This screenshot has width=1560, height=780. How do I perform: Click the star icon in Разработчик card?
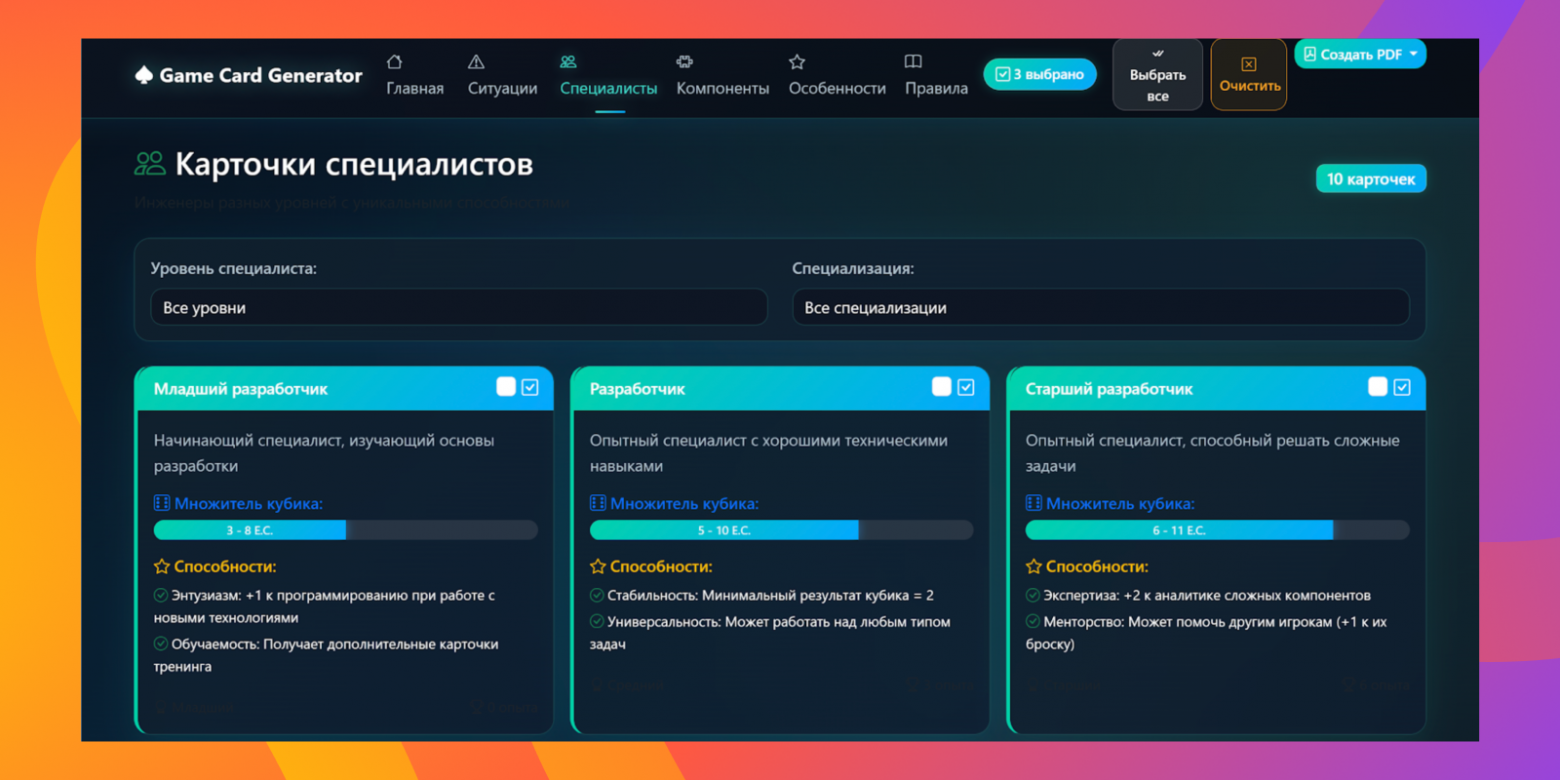click(597, 566)
